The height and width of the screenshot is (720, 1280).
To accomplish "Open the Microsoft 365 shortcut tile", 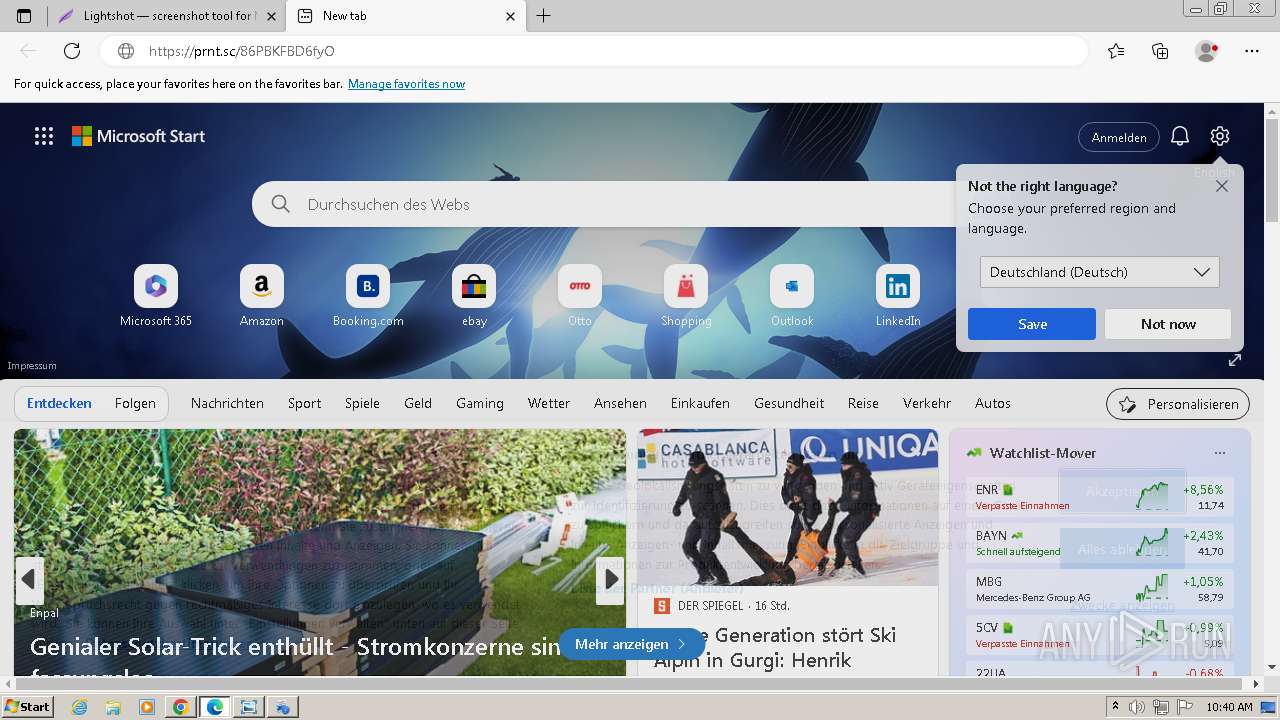I will click(156, 296).
